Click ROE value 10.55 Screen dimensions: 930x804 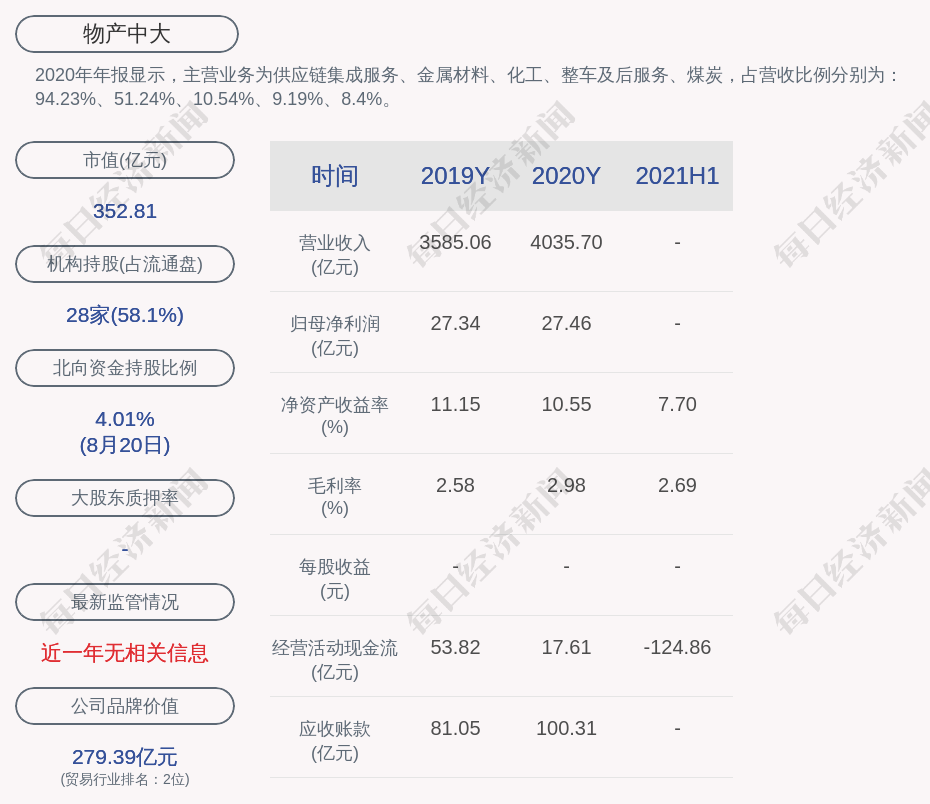pos(566,404)
